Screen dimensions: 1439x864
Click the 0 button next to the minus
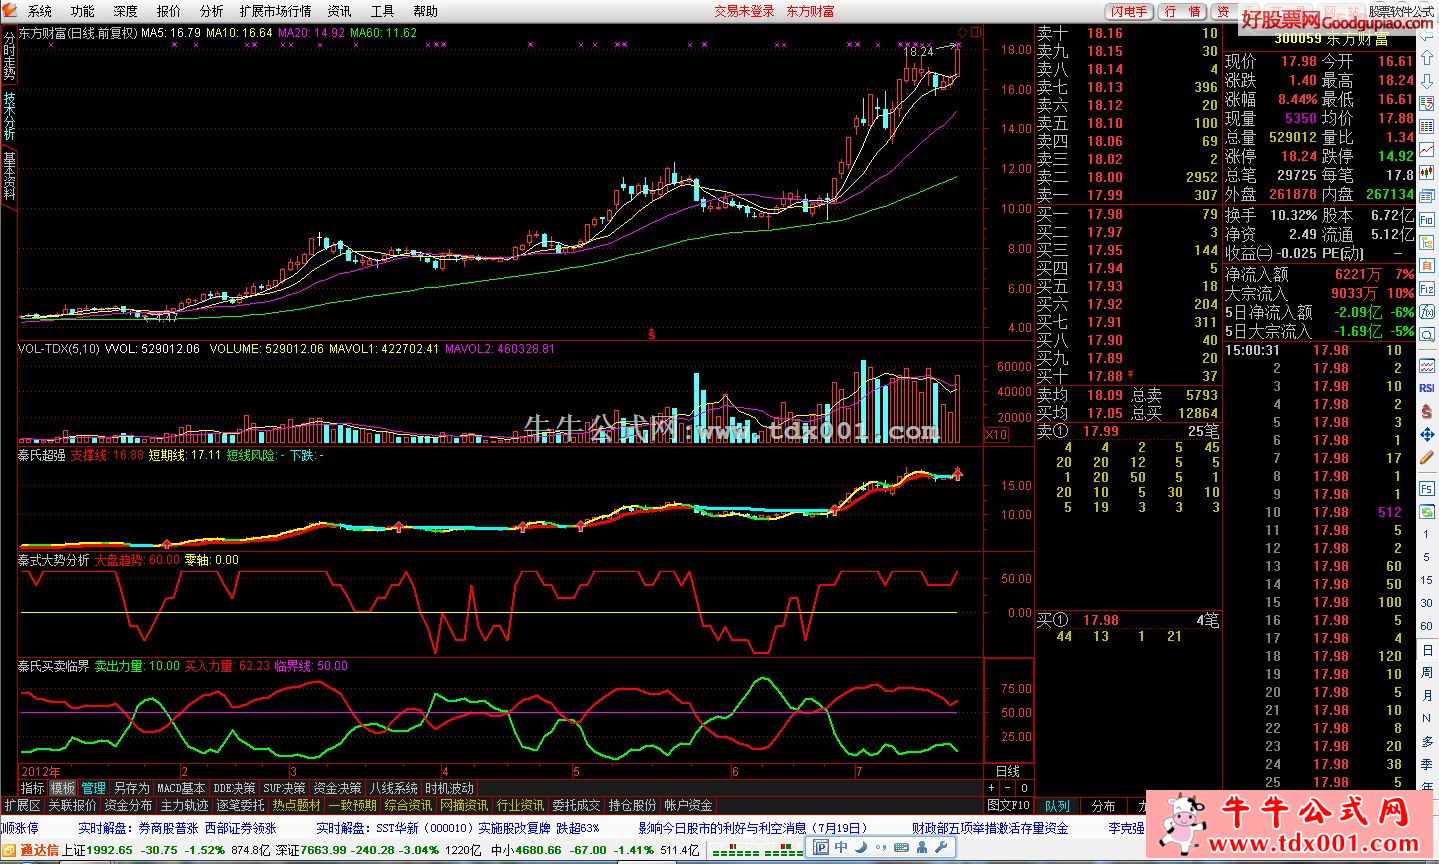(x=1024, y=788)
